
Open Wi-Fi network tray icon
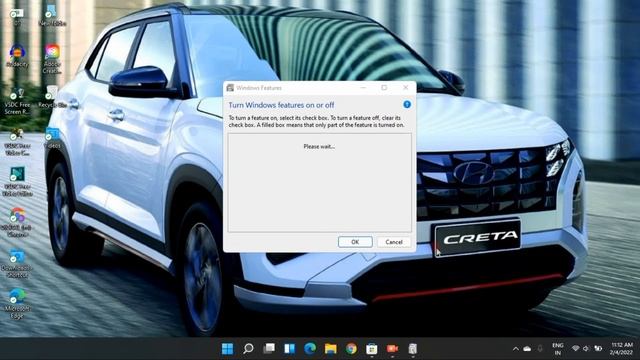tap(576, 349)
